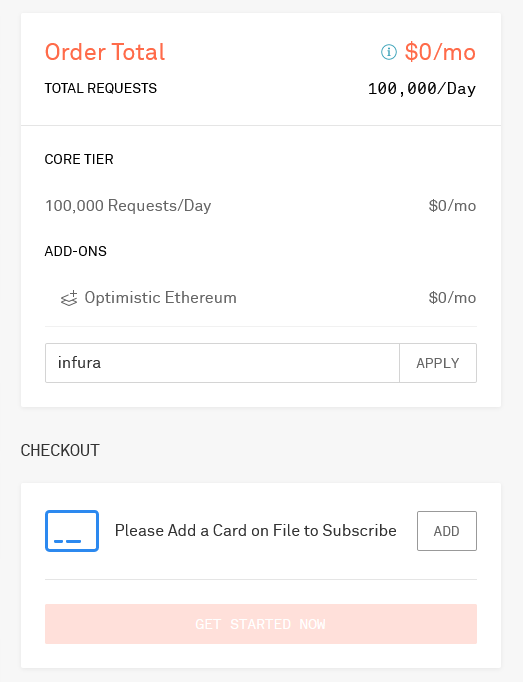Click the Add-Ons section label
Image resolution: width=523 pixels, height=682 pixels.
click(x=75, y=251)
